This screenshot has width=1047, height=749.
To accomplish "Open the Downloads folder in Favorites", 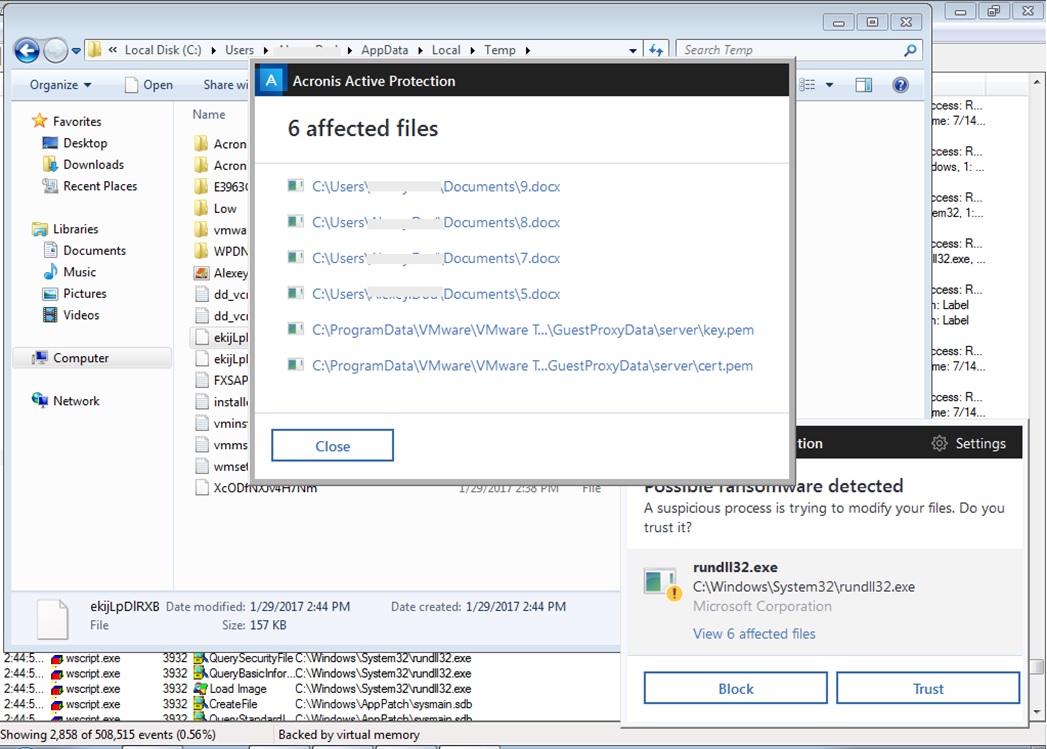I will [x=93, y=165].
